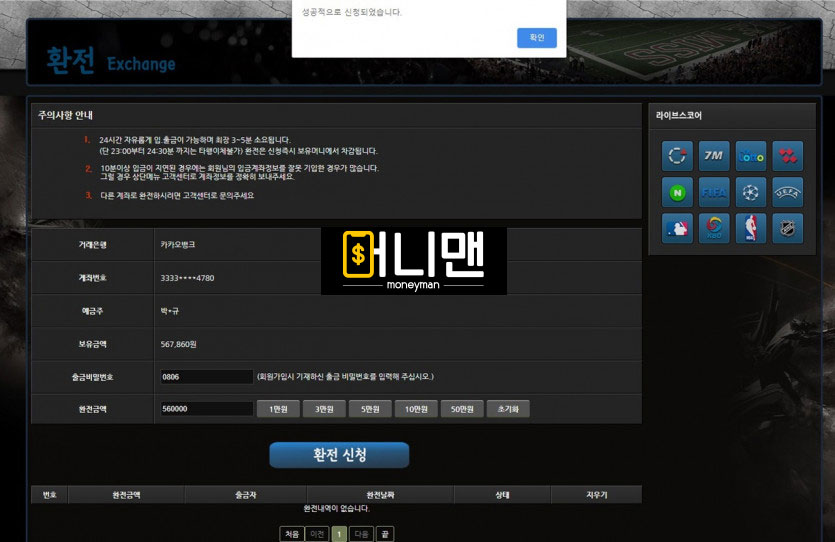Click the 환전 신청 submit button

(339, 455)
